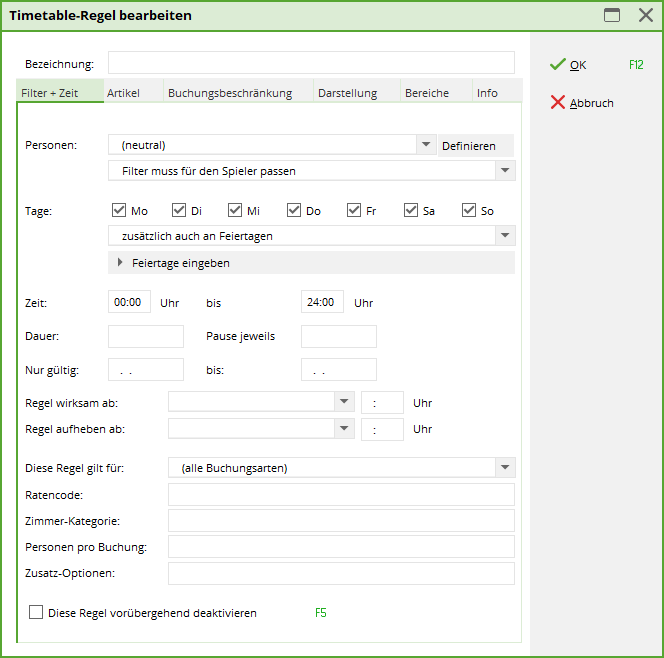Click the Dauer input field
664x658 pixels.
pyautogui.click(x=146, y=336)
